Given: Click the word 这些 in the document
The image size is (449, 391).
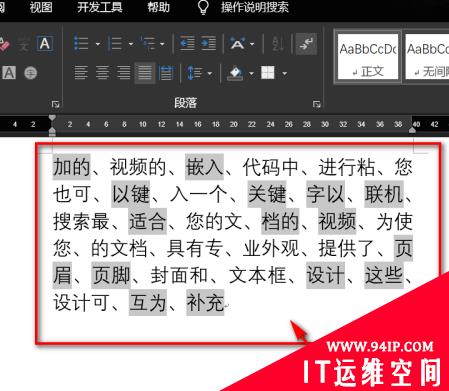Looking at the screenshot, I should click(x=384, y=276).
